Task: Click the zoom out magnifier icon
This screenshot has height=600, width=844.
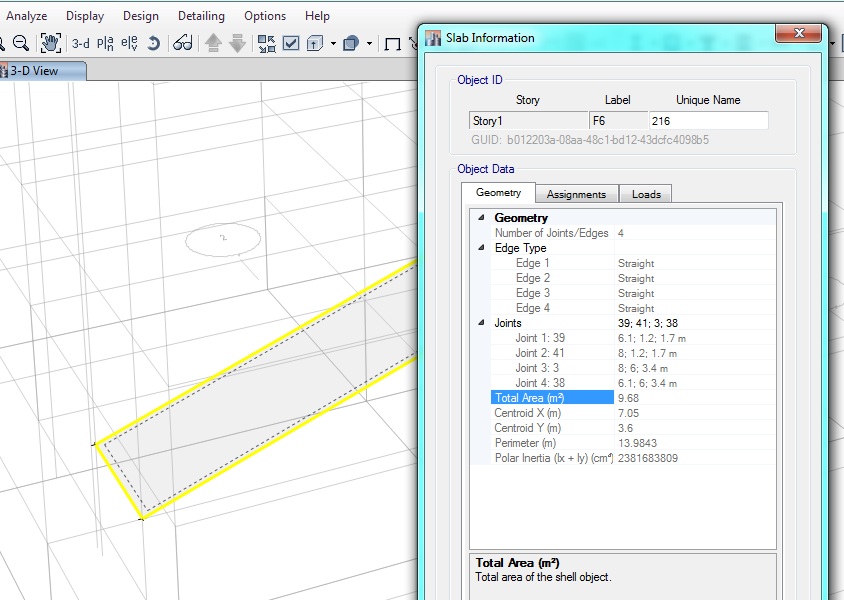Action: point(21,43)
